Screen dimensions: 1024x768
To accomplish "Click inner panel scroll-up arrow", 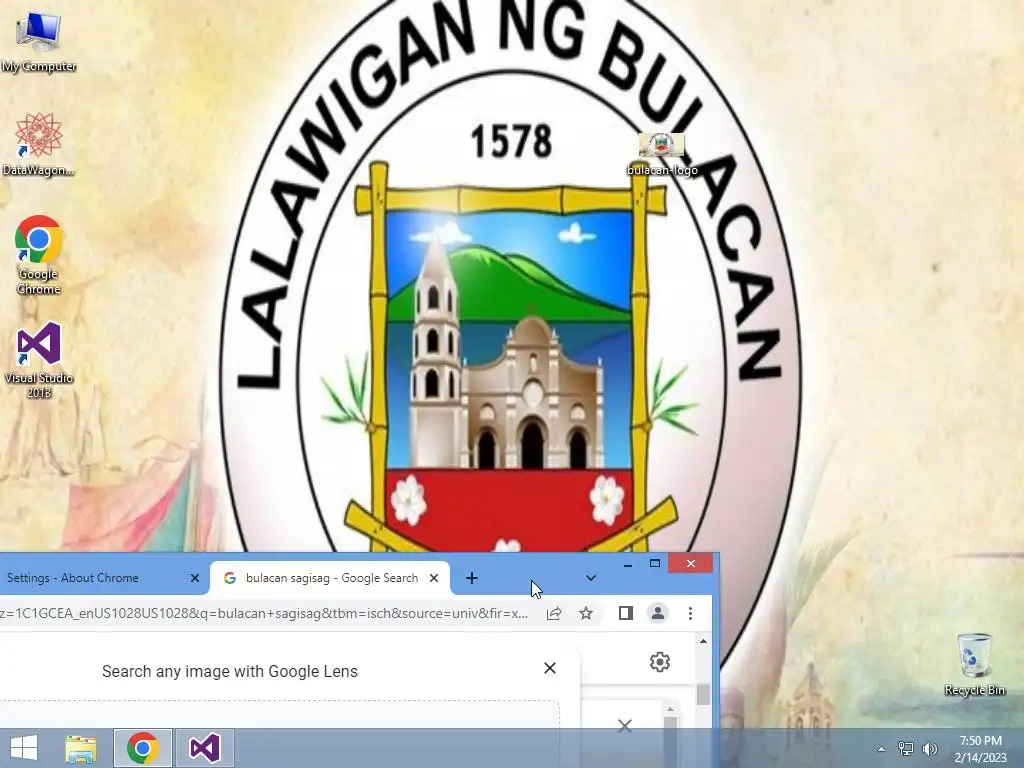I will coord(670,709).
